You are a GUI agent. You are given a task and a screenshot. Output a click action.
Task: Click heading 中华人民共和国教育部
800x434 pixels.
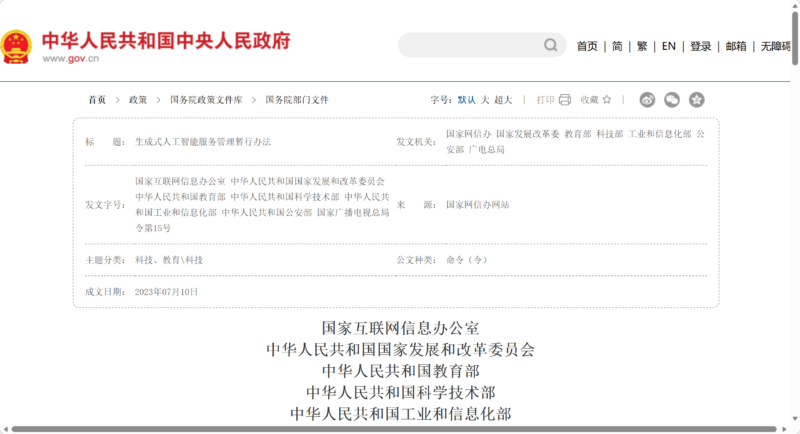point(400,371)
